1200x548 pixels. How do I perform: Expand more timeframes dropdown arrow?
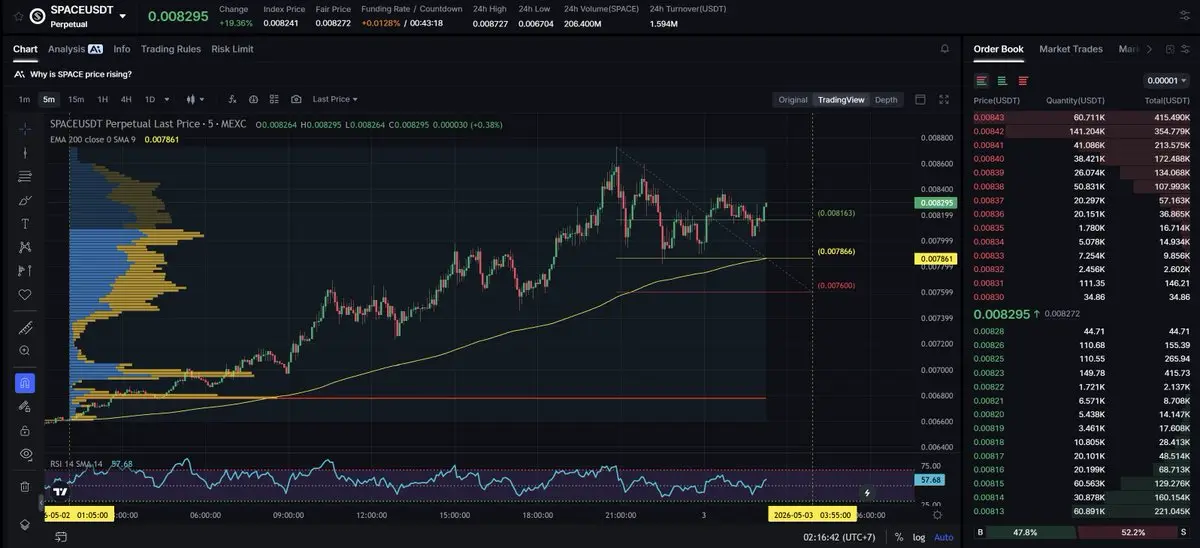pyautogui.click(x=169, y=100)
